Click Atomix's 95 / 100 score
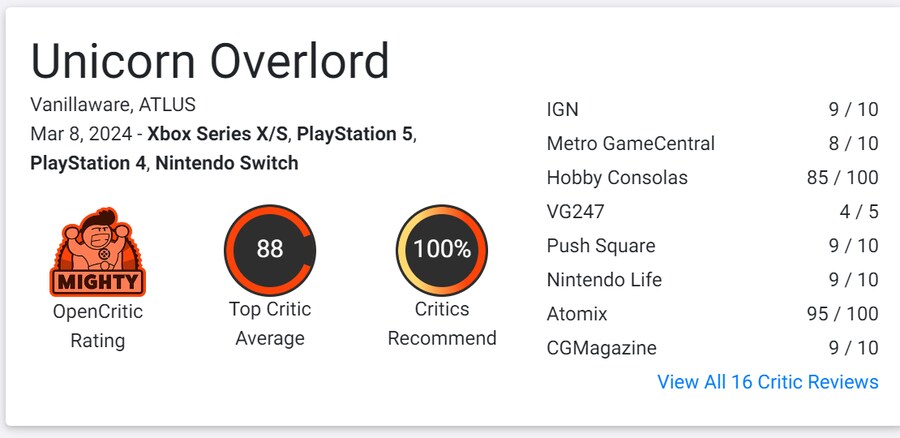900x438 pixels. 842,314
